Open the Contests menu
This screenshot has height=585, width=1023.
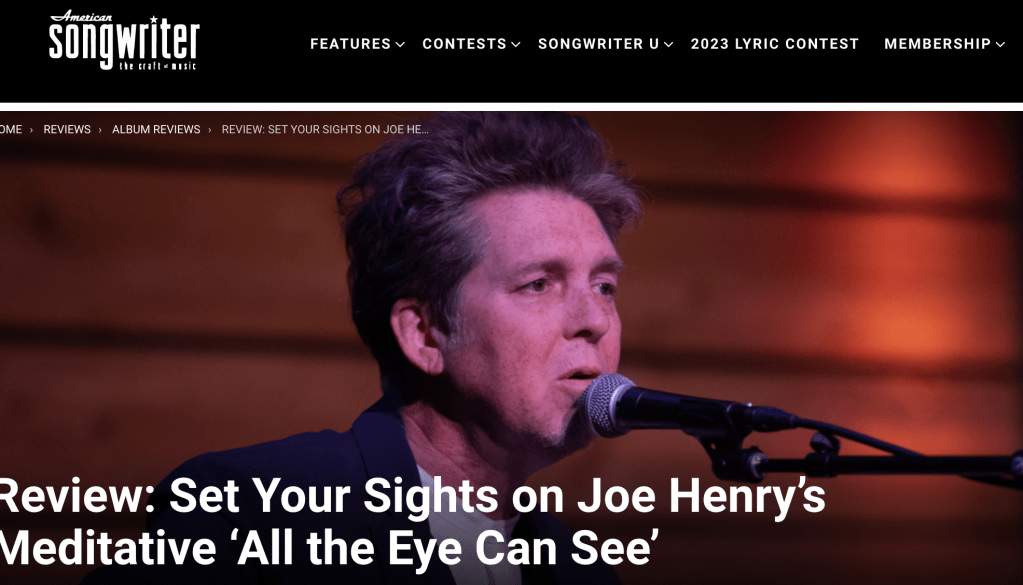pos(465,44)
